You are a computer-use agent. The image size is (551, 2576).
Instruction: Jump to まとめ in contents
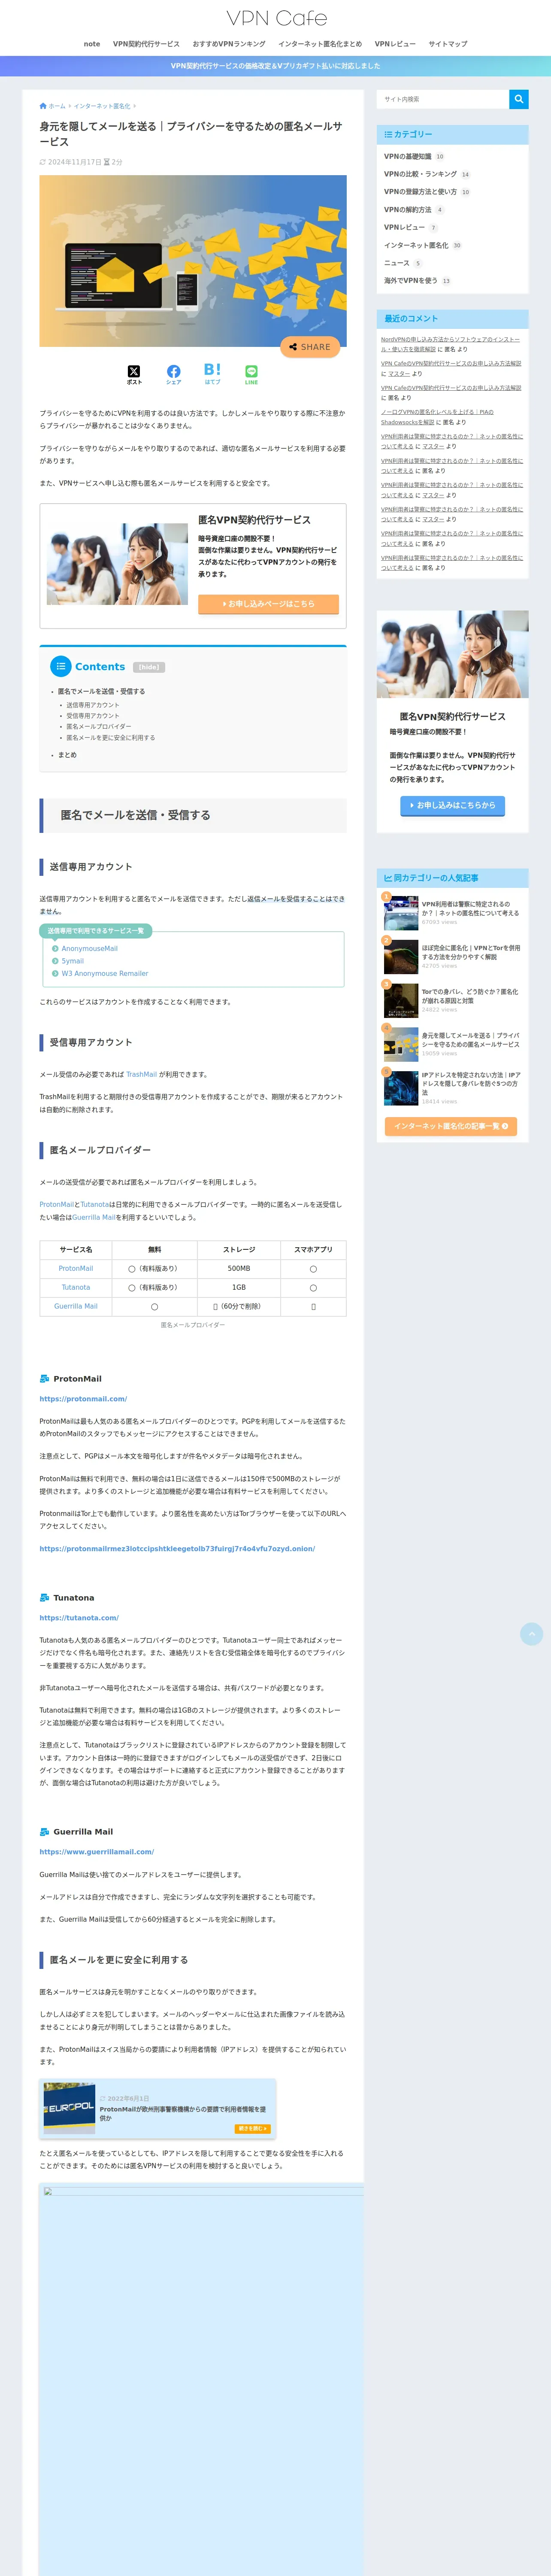[67, 755]
